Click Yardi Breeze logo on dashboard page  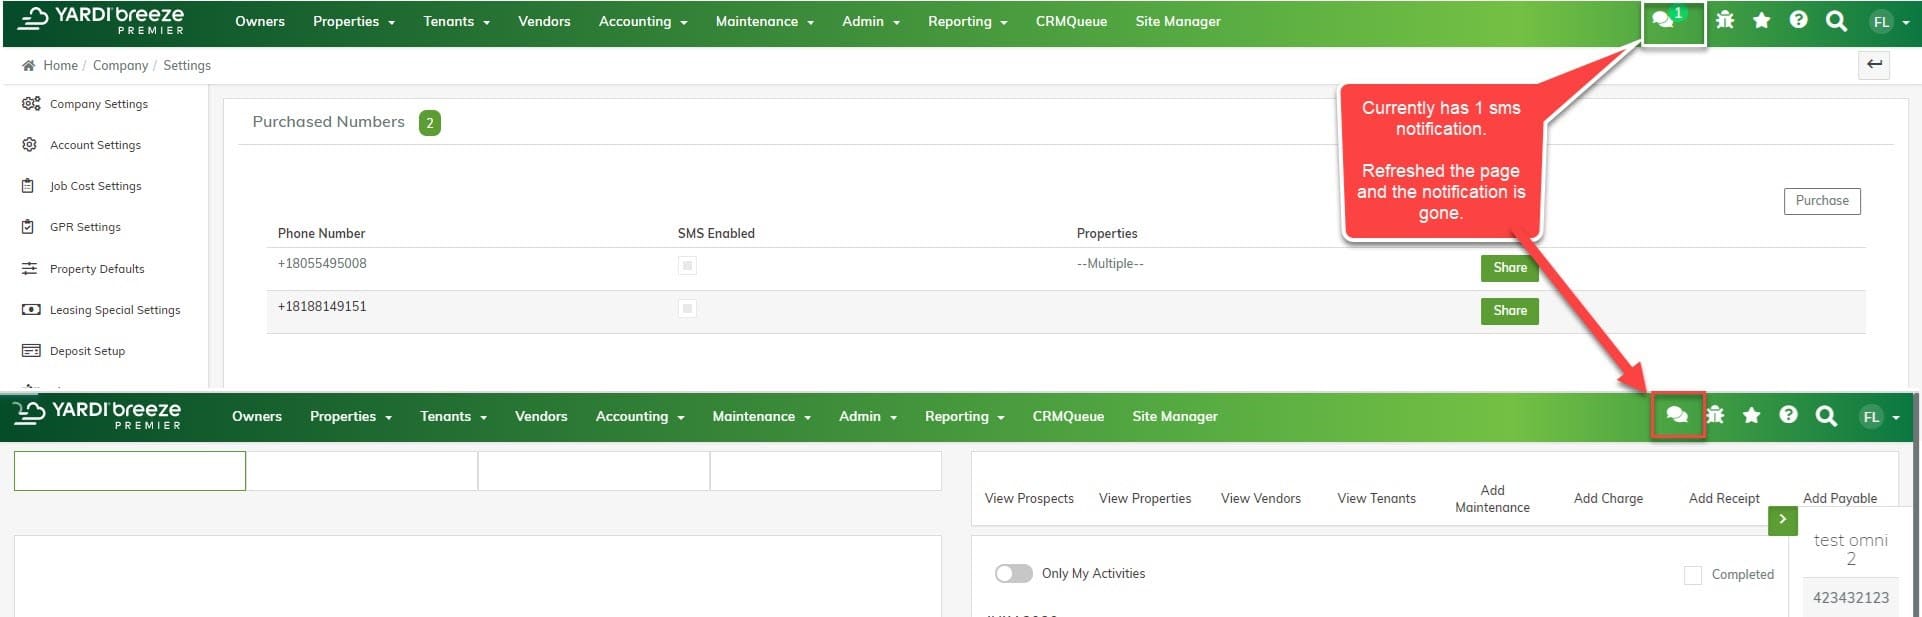[99, 415]
